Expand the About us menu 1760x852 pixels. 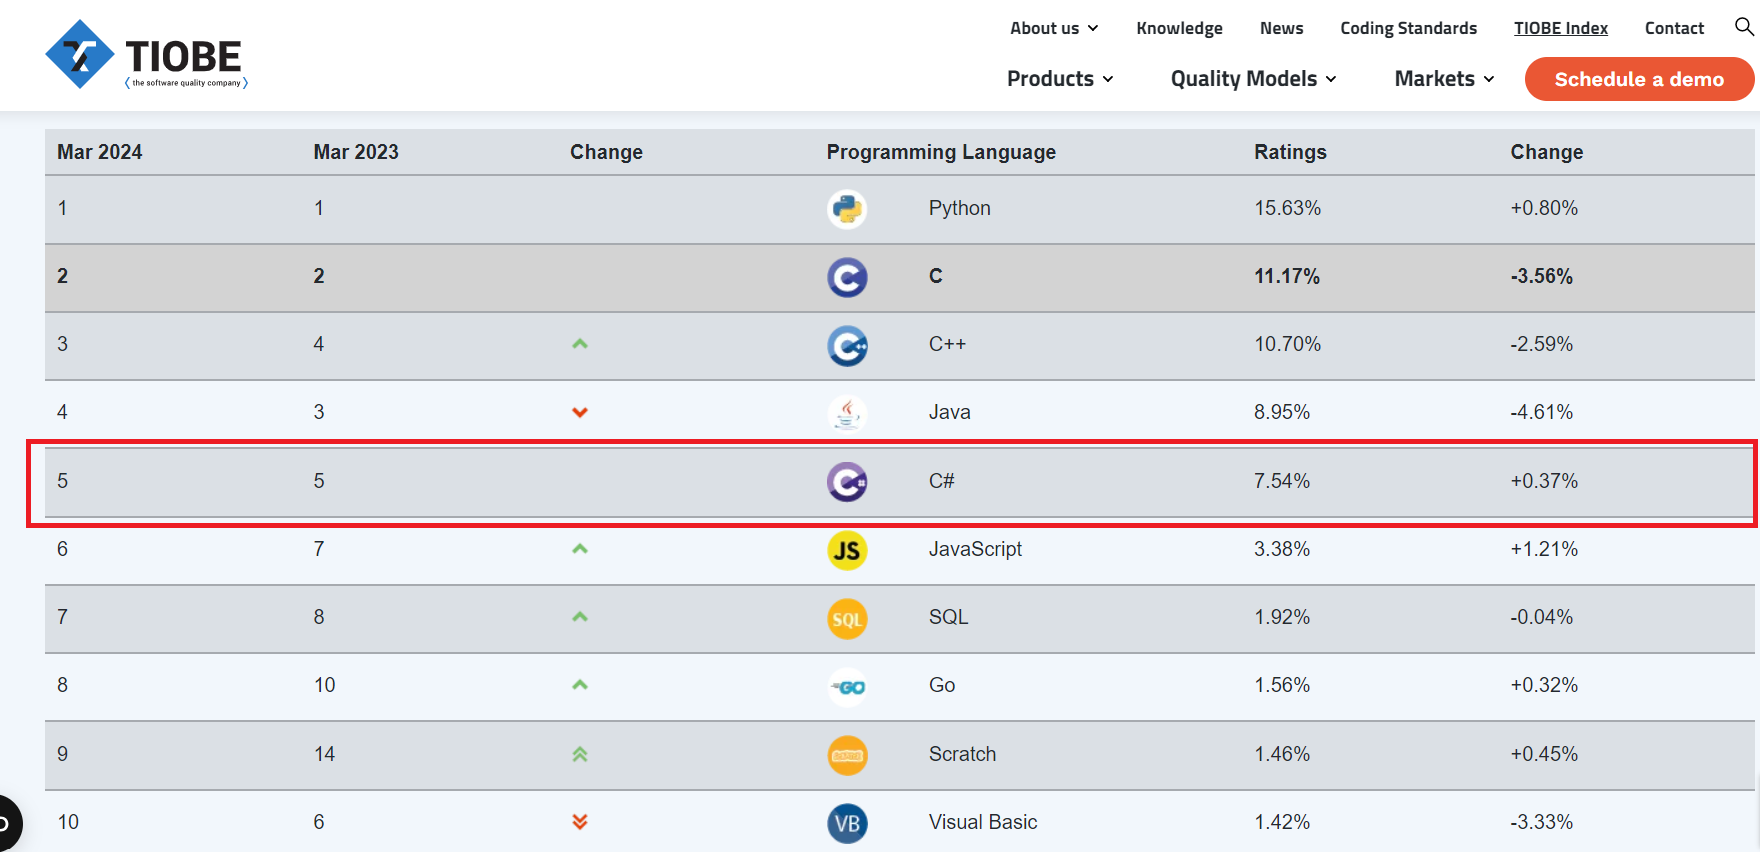tap(1054, 28)
